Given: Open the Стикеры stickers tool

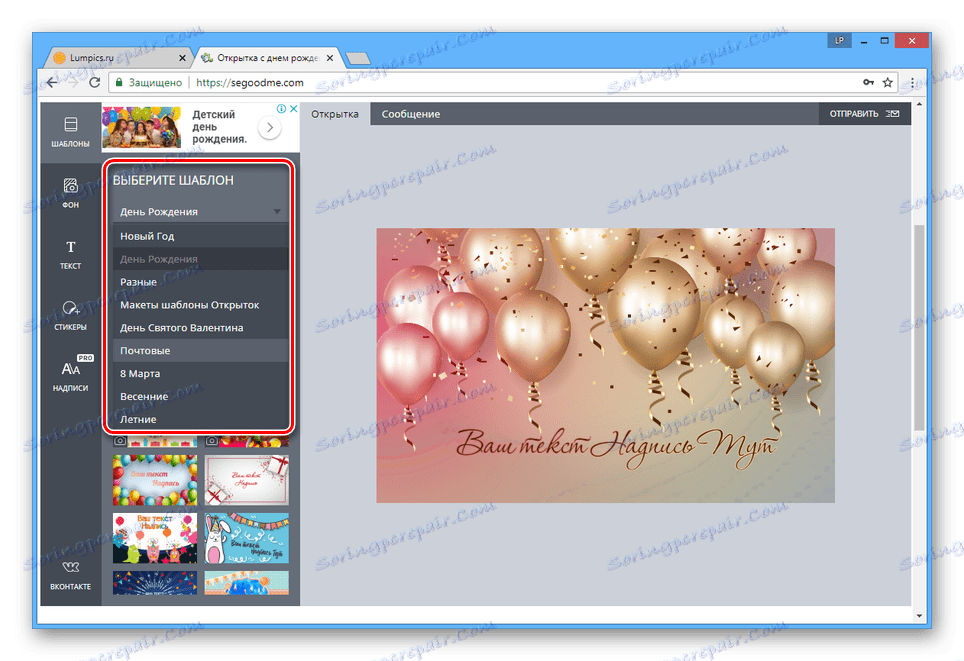Looking at the screenshot, I should tap(70, 315).
